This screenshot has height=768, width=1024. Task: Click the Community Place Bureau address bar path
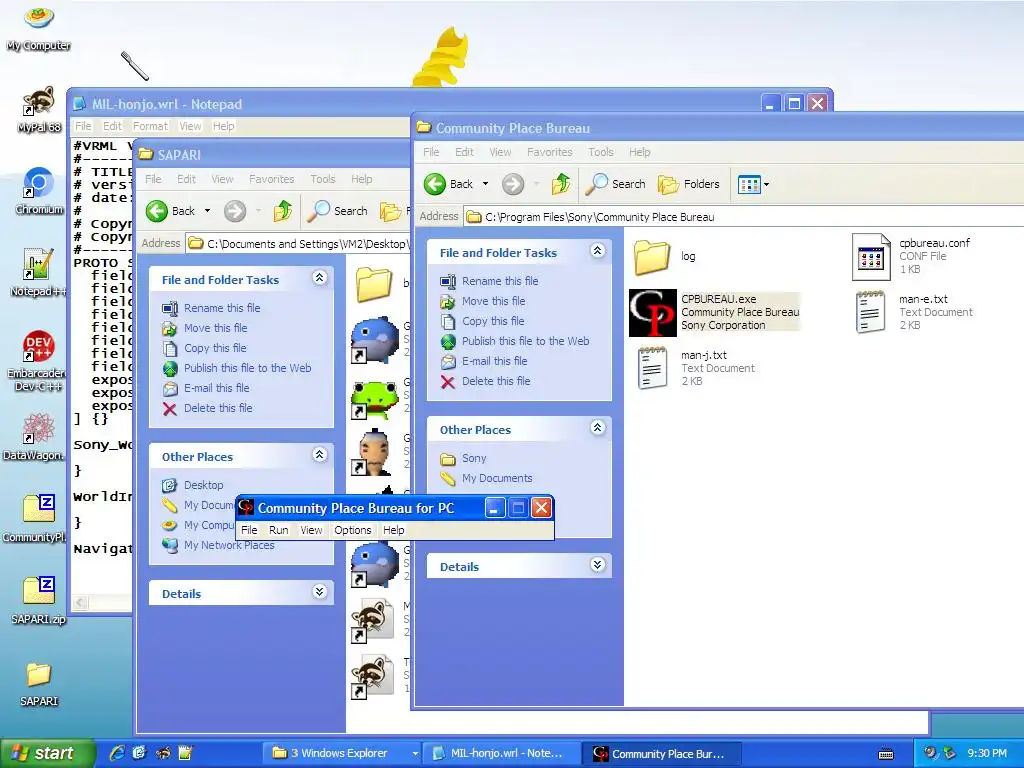point(743,217)
